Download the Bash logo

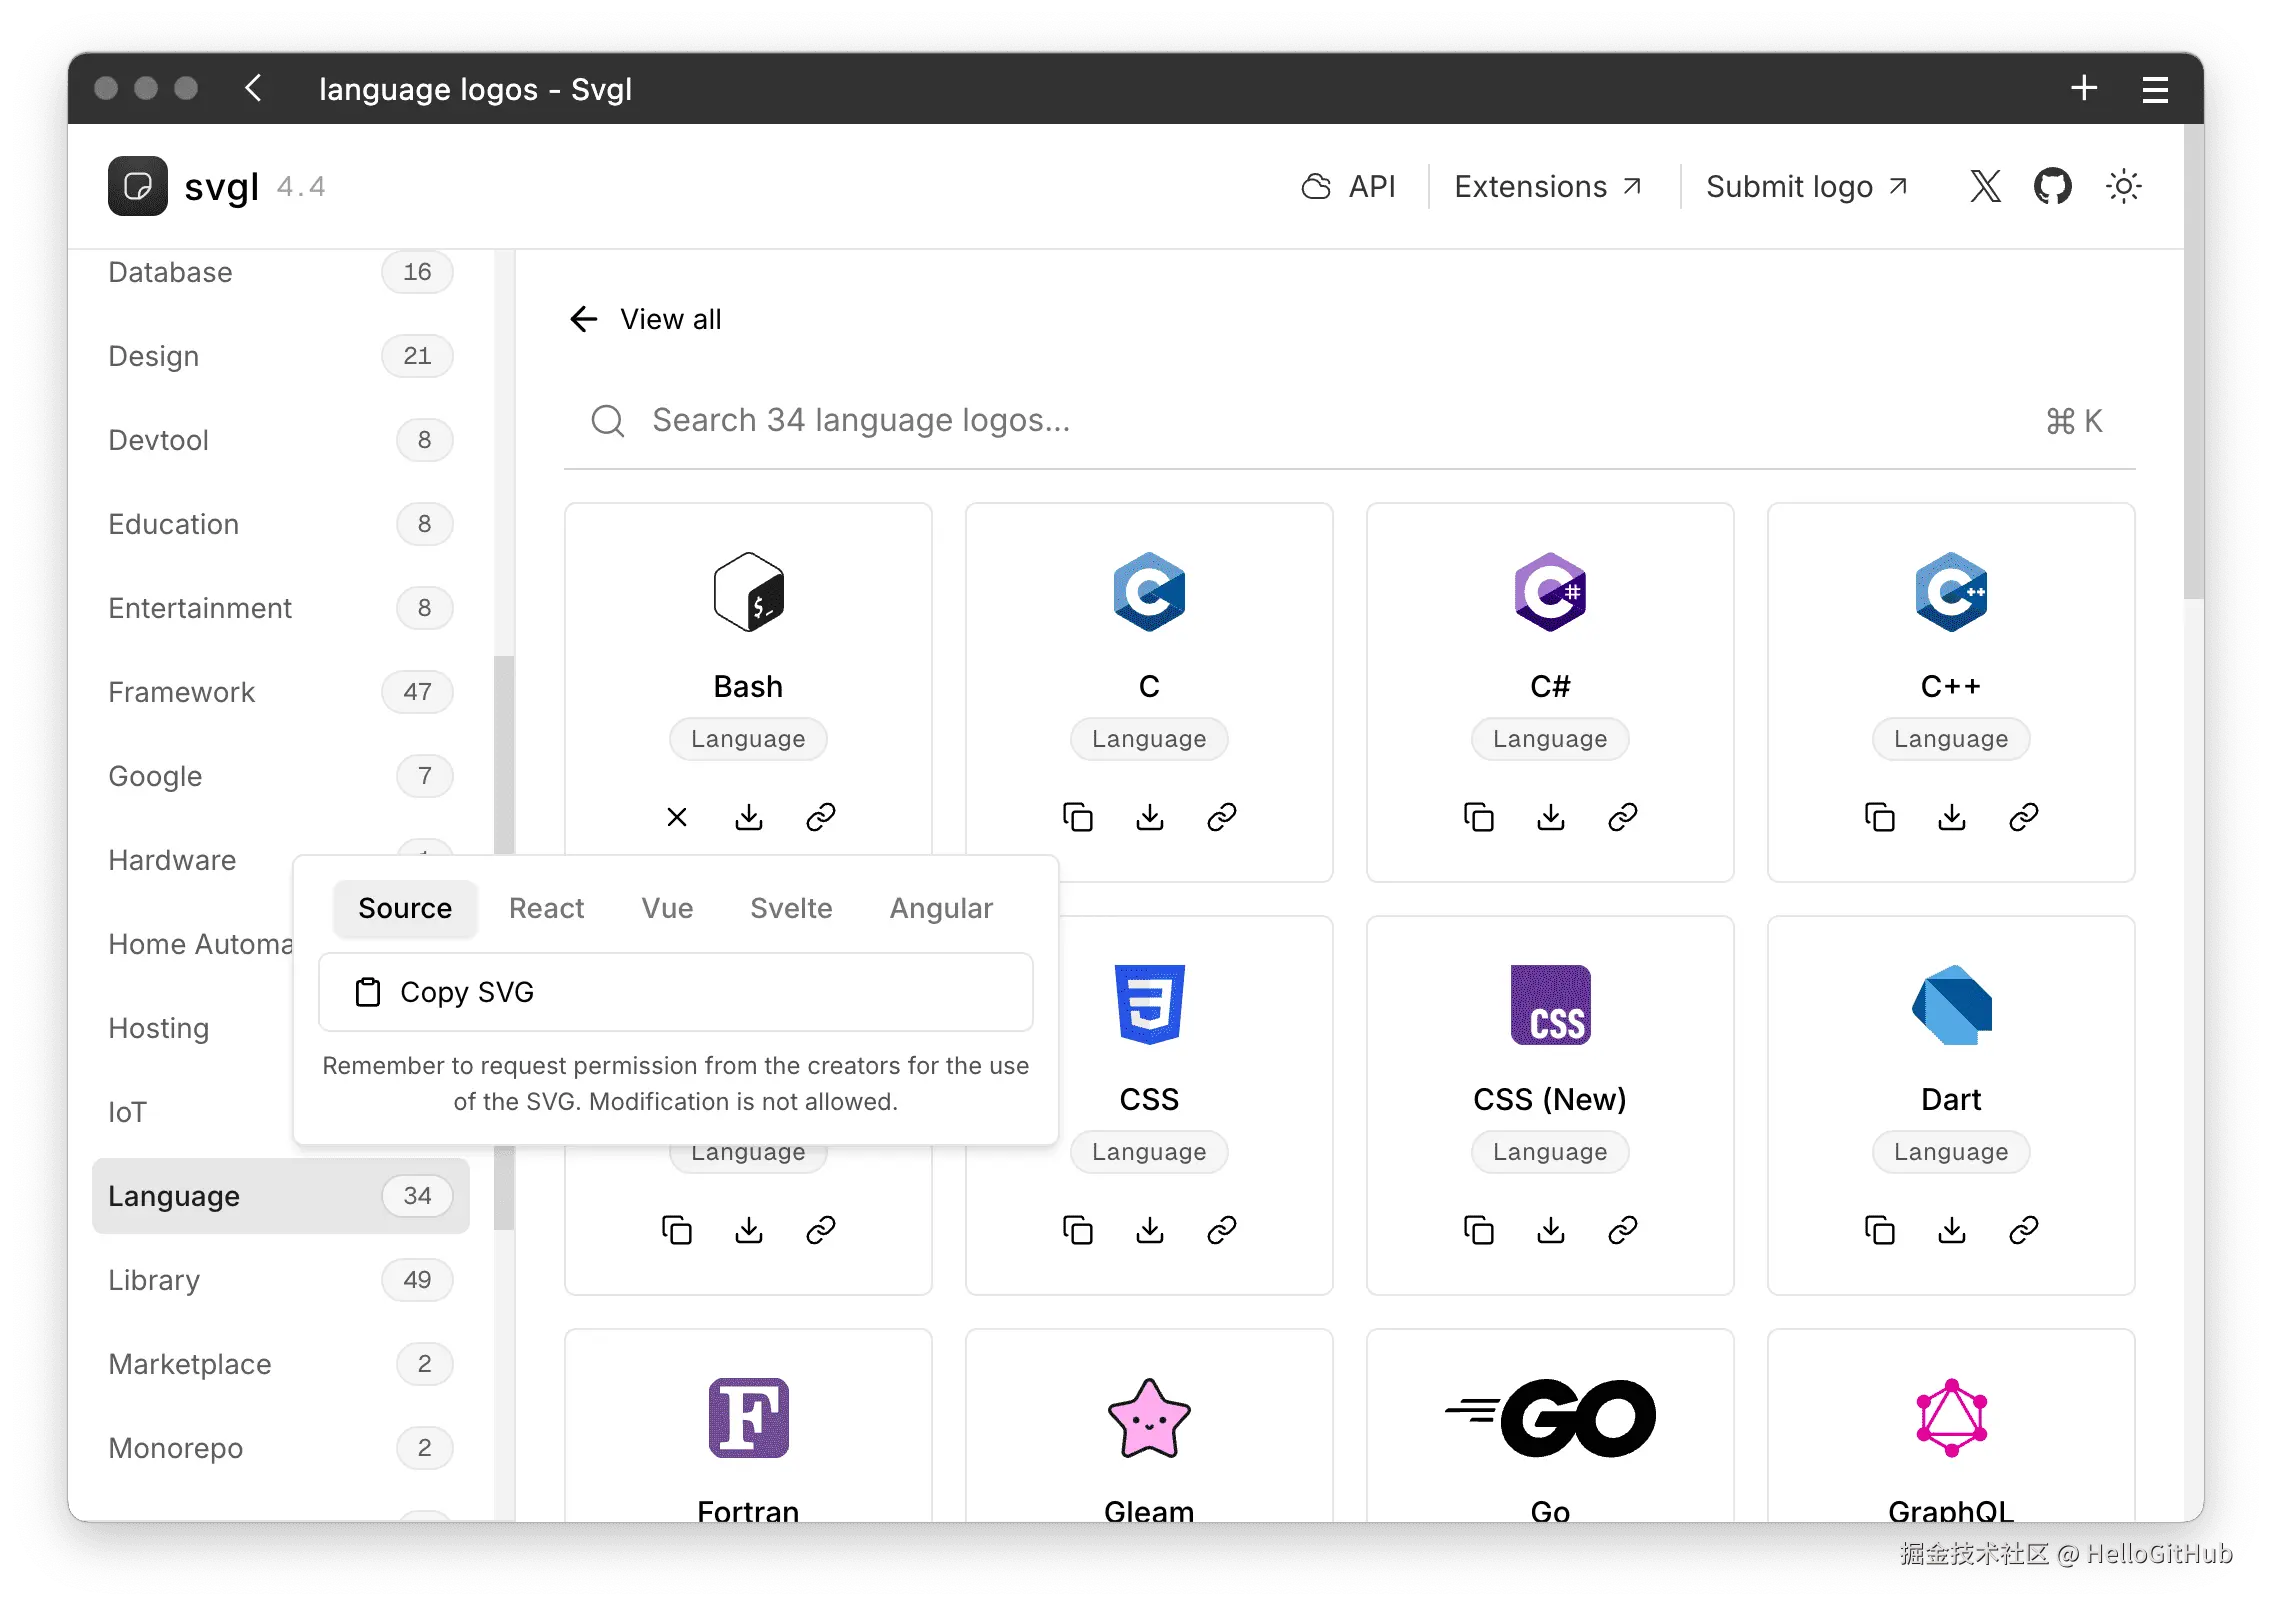tap(748, 817)
